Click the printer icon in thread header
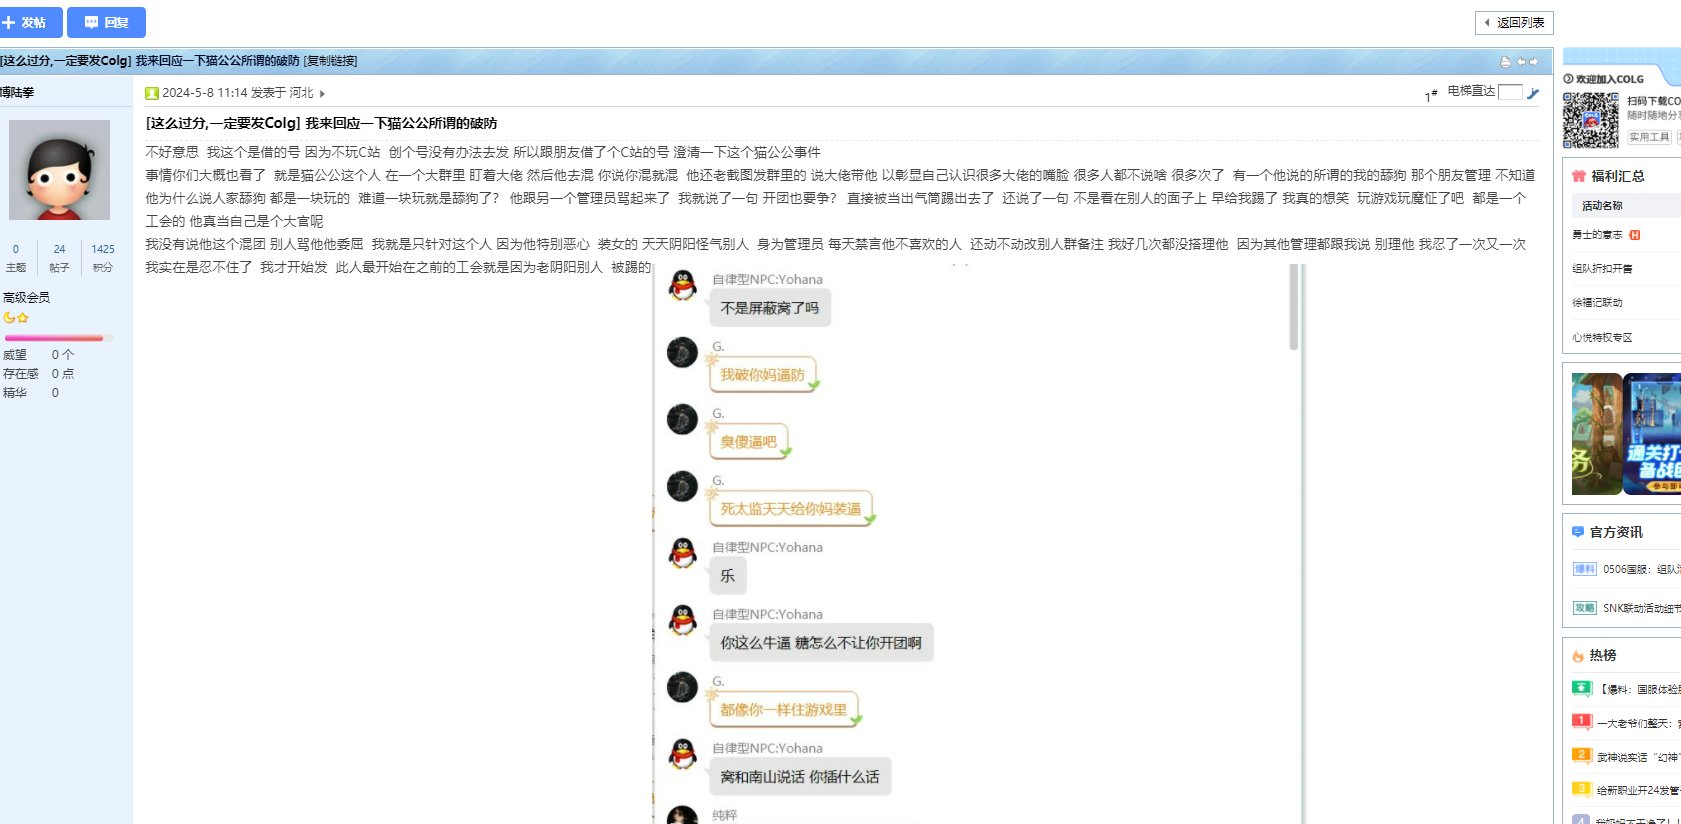This screenshot has width=1681, height=824. click(1505, 62)
